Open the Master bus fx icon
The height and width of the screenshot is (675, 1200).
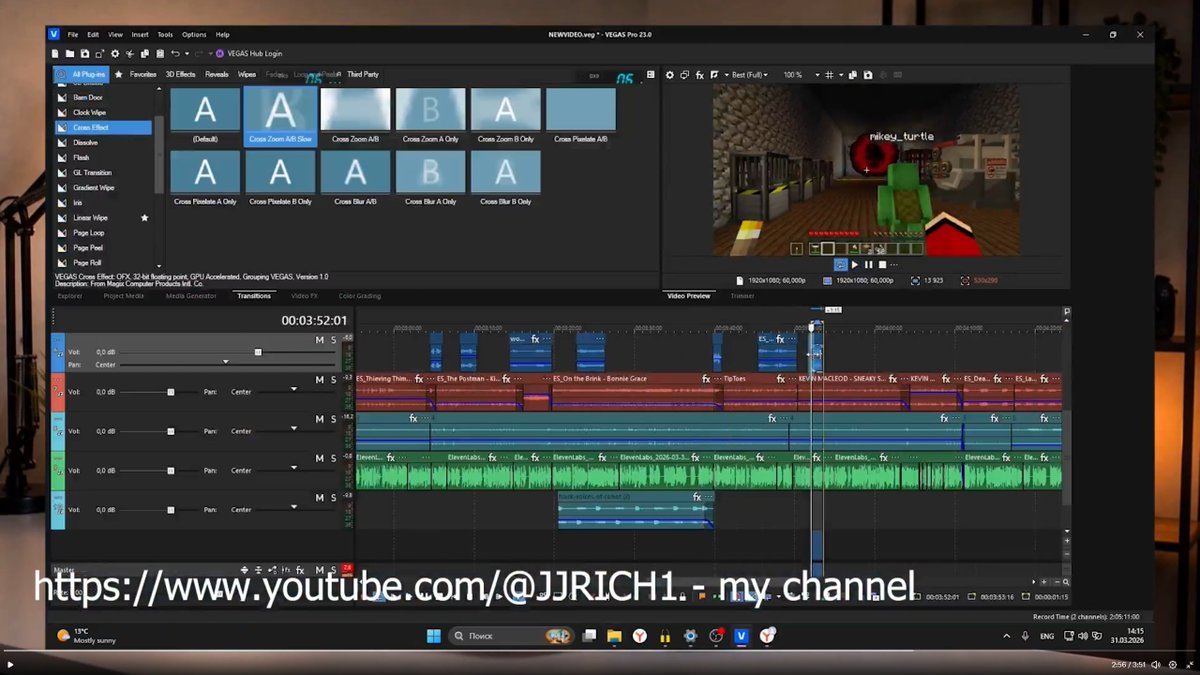[299, 570]
